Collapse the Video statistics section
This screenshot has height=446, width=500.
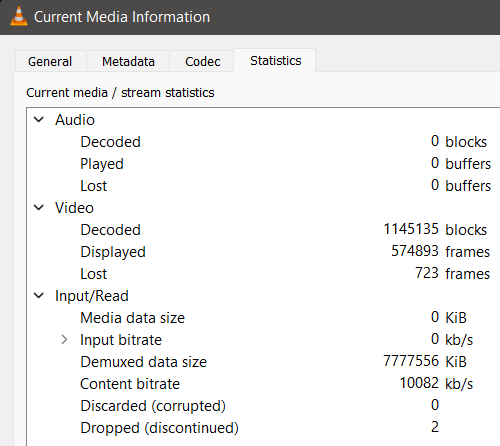point(39,207)
